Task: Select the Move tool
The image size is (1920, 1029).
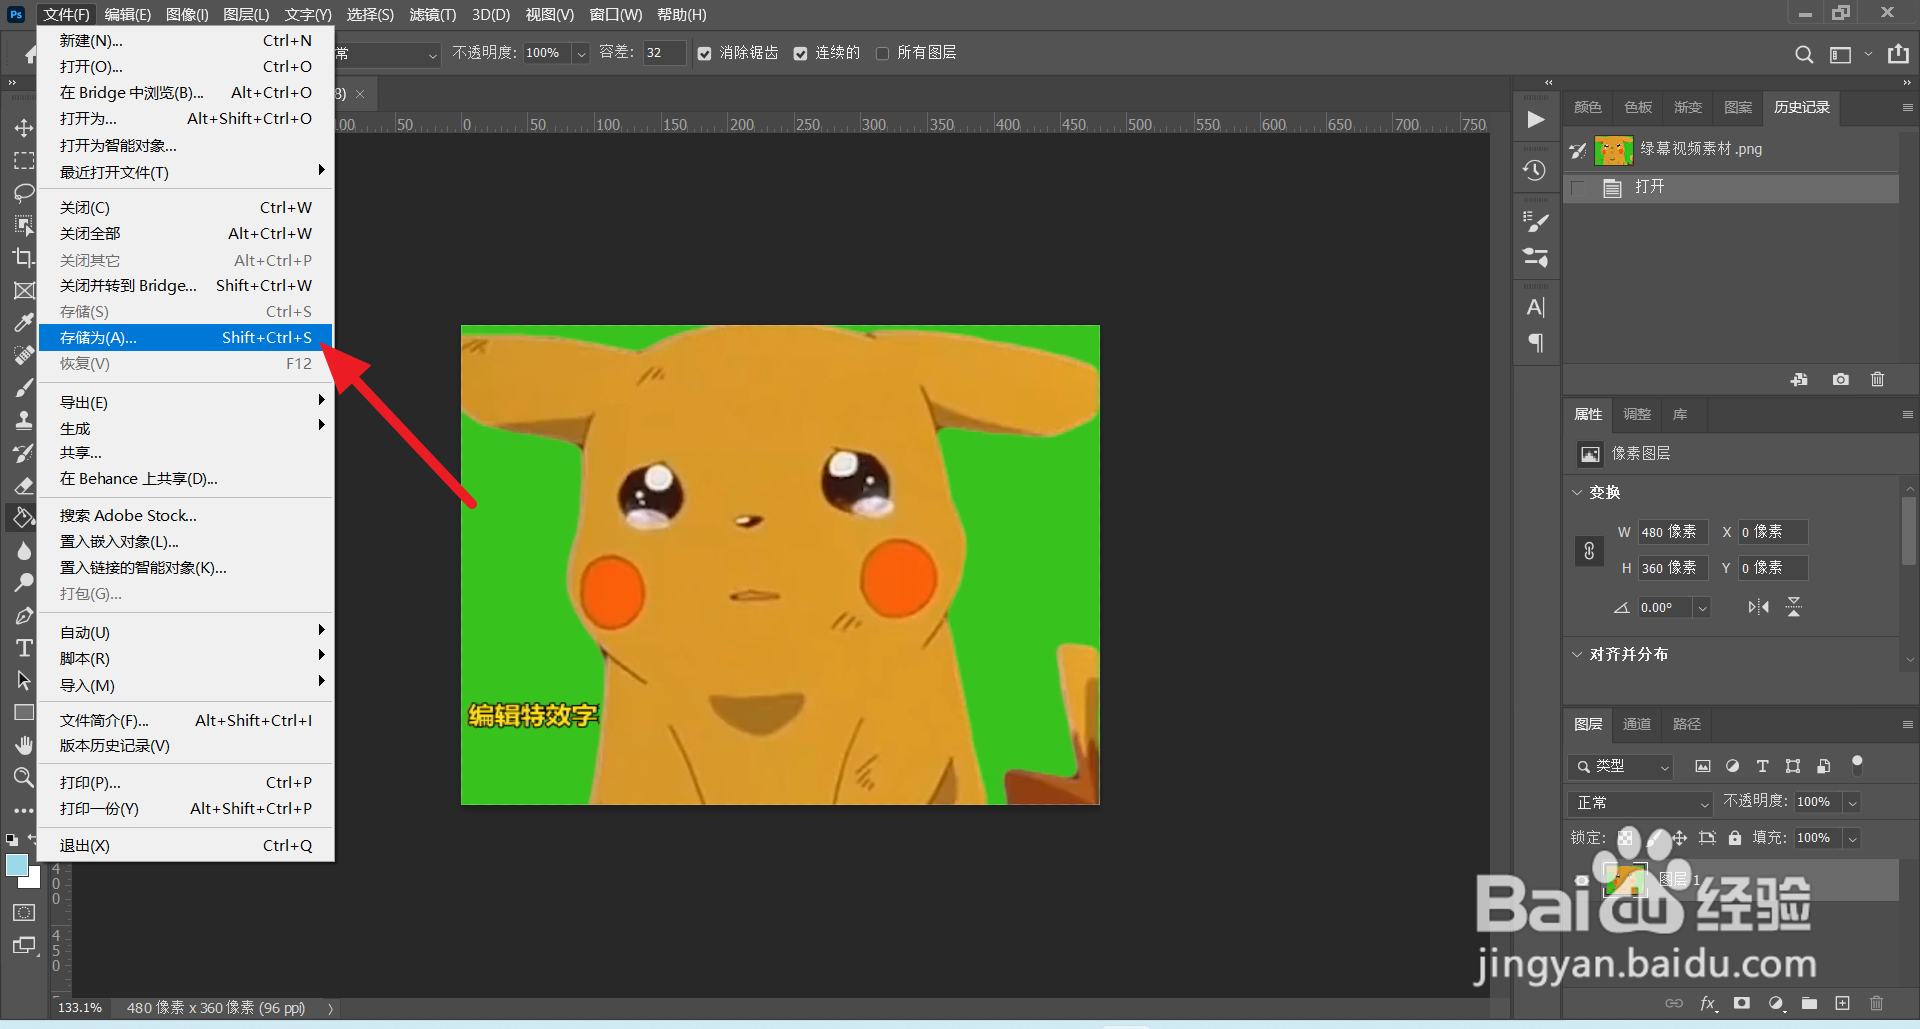Action: click(24, 128)
